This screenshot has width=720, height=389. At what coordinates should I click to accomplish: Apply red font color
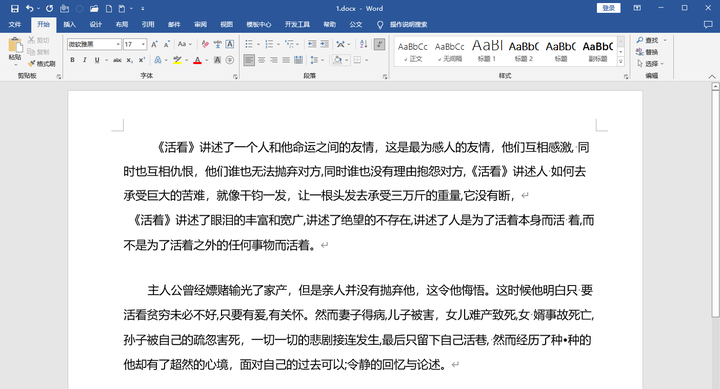click(197, 60)
